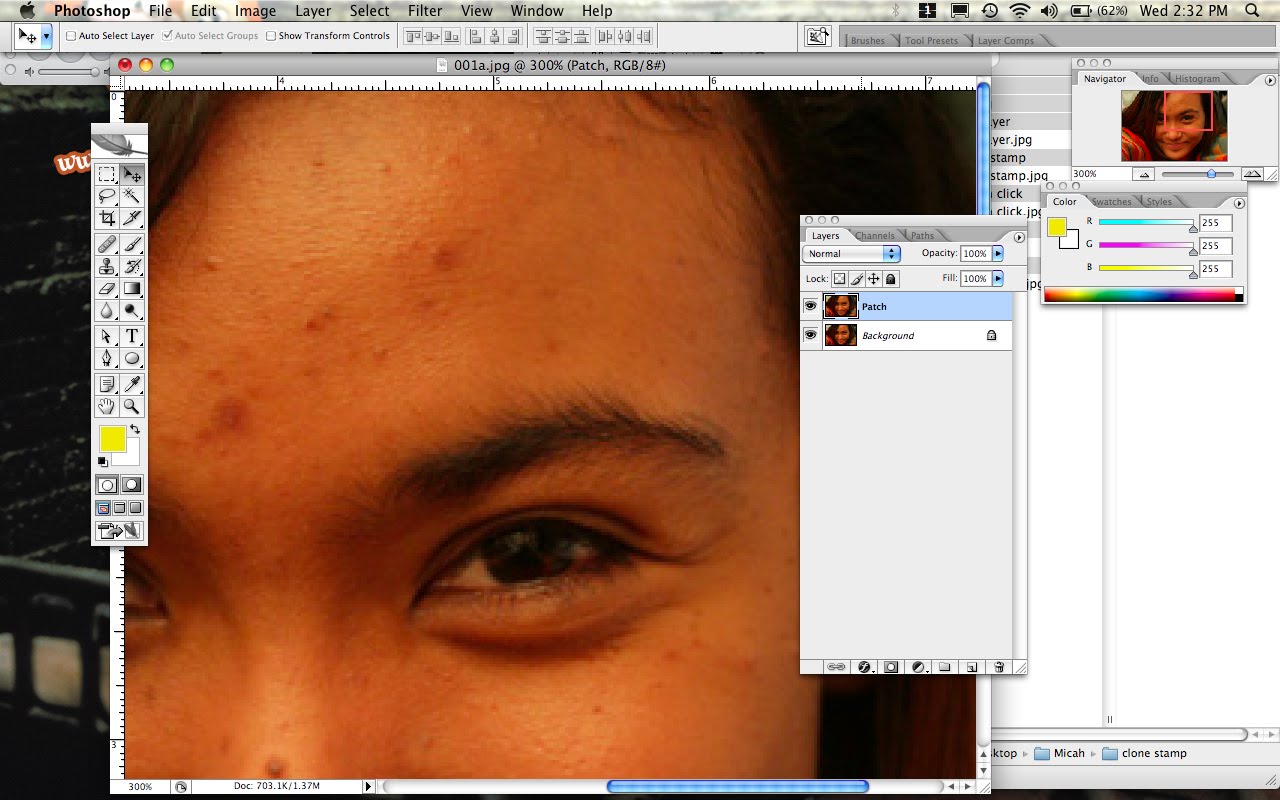Open blend mode Normal dropdown
The image size is (1280, 800).
point(852,254)
